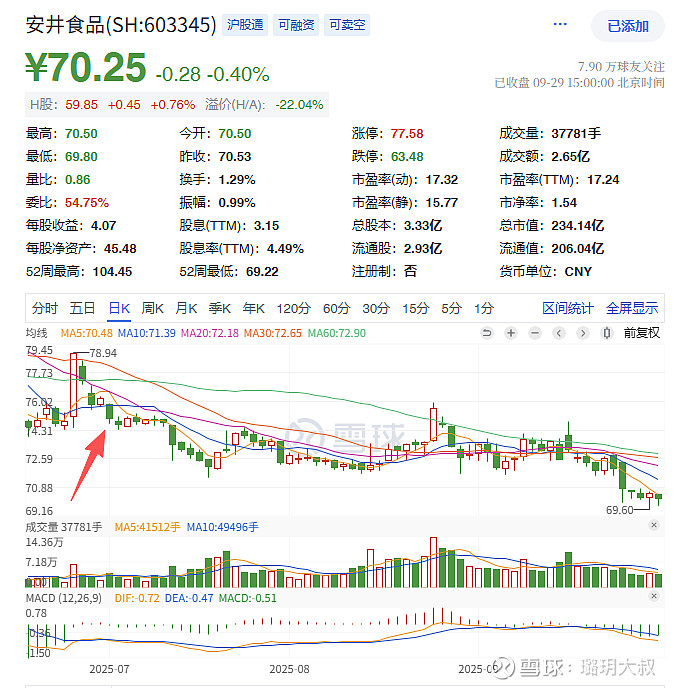675x688 pixels.
Task: Click the 2025-07 date axis label
Action: 109,669
